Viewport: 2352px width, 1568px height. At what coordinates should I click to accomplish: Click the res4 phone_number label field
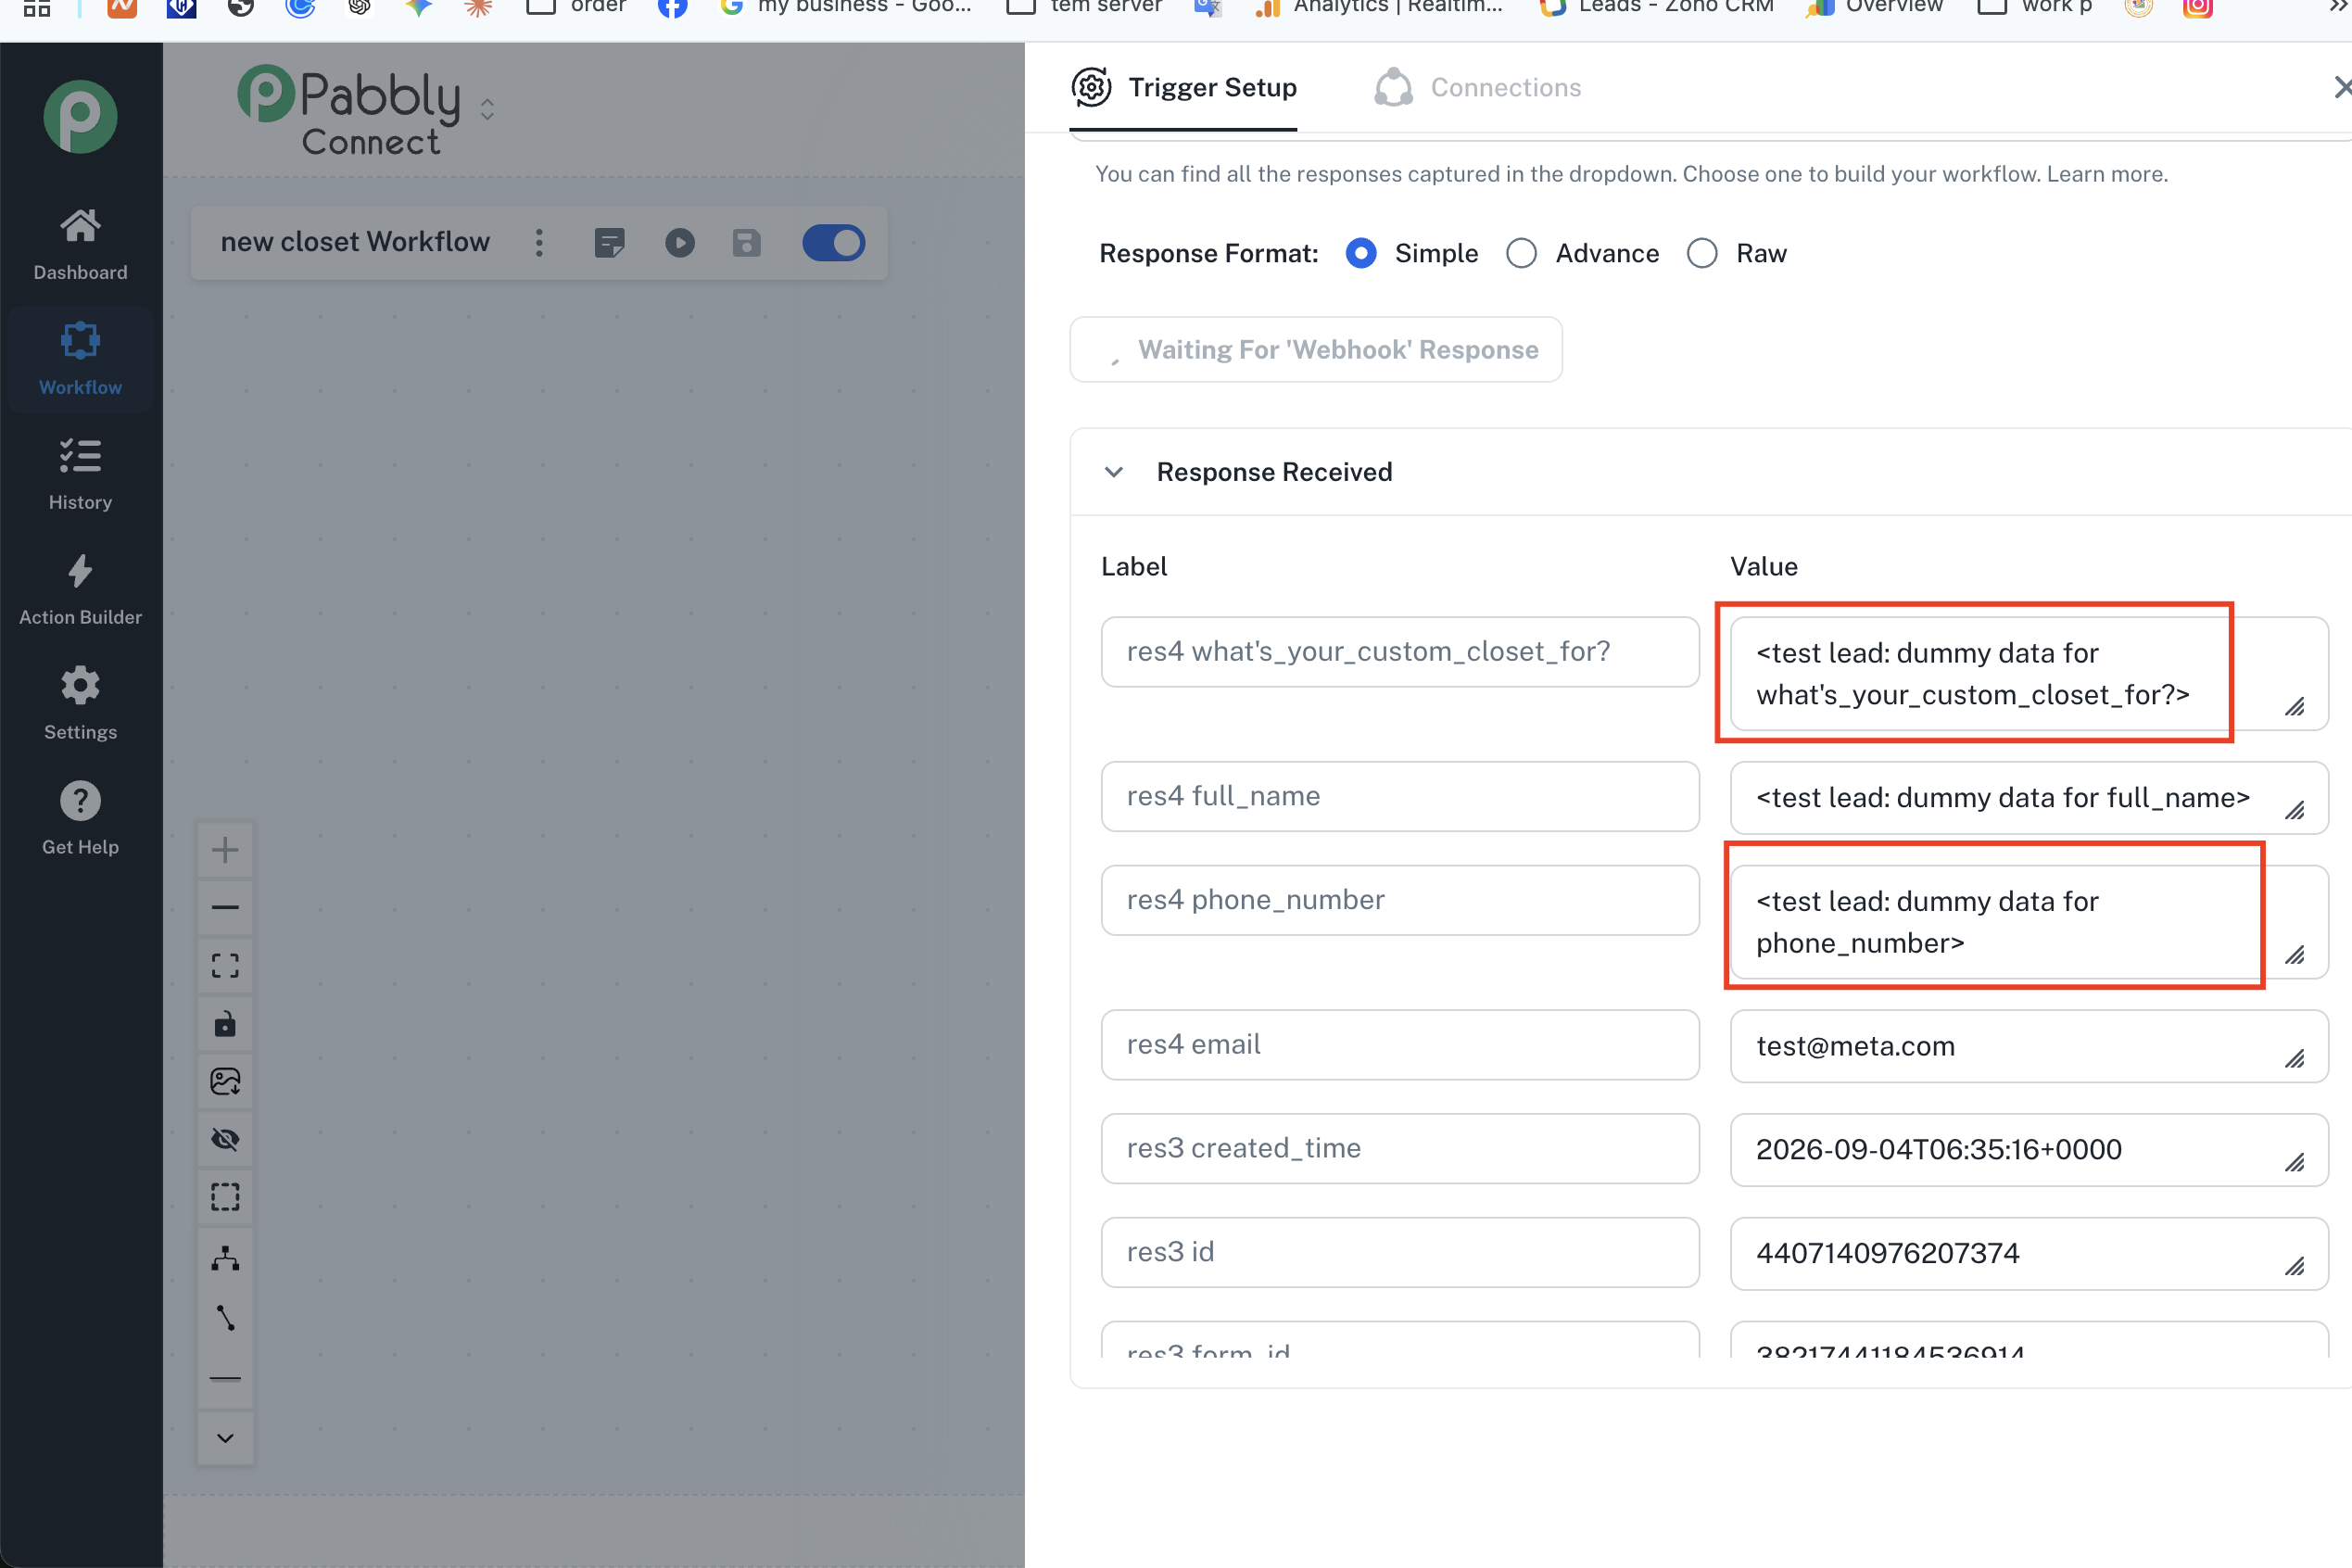point(1400,900)
